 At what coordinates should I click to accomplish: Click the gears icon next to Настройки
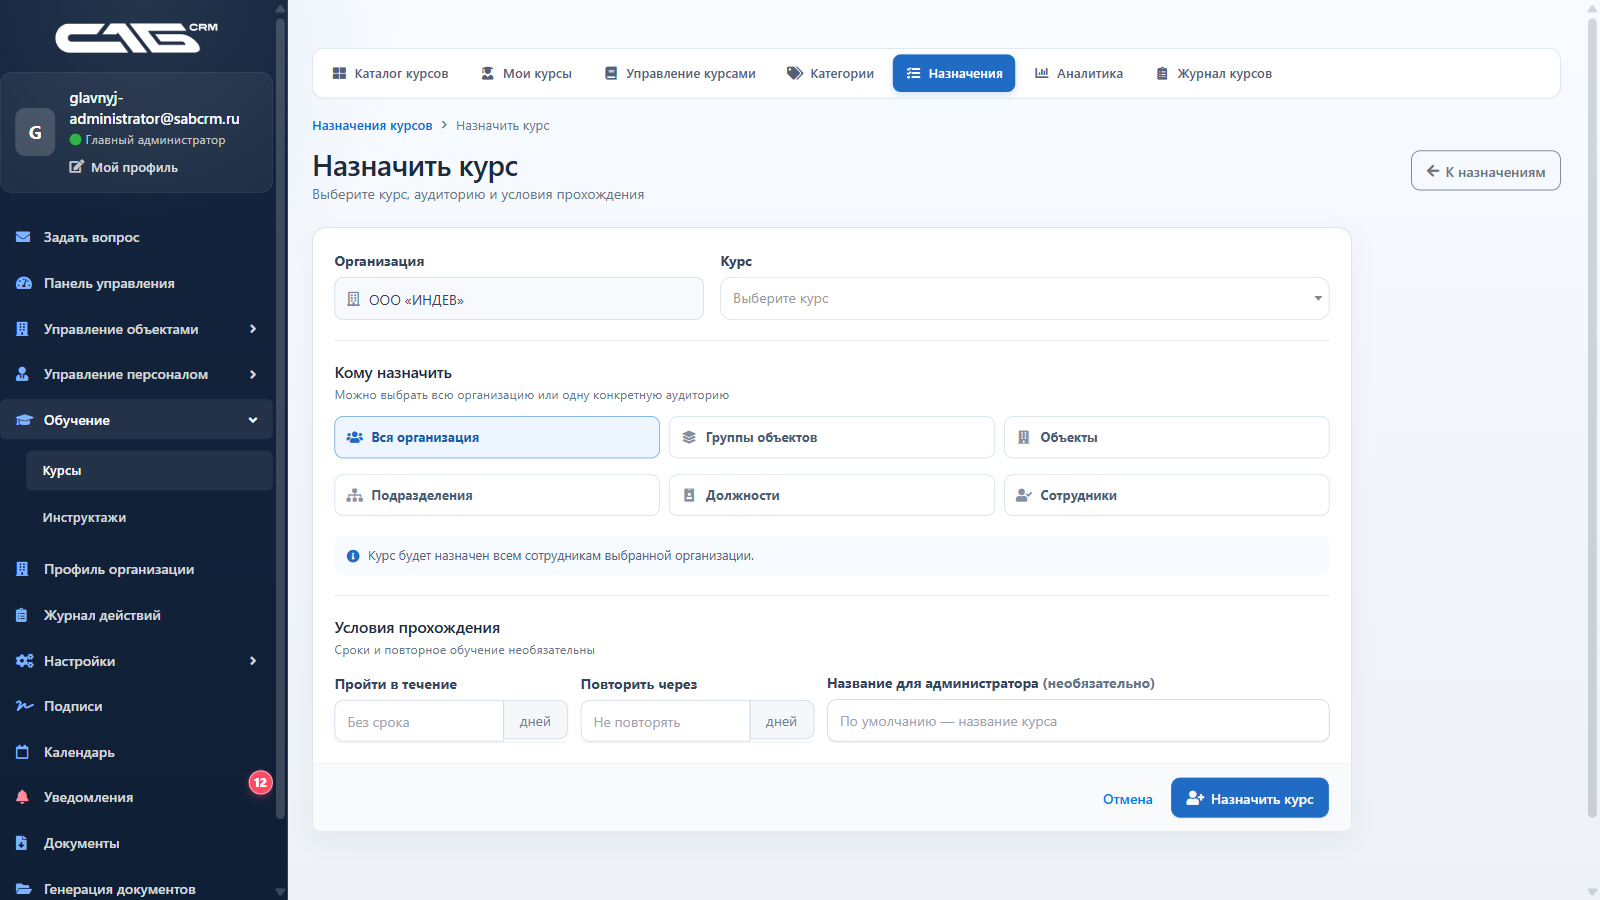[25, 661]
